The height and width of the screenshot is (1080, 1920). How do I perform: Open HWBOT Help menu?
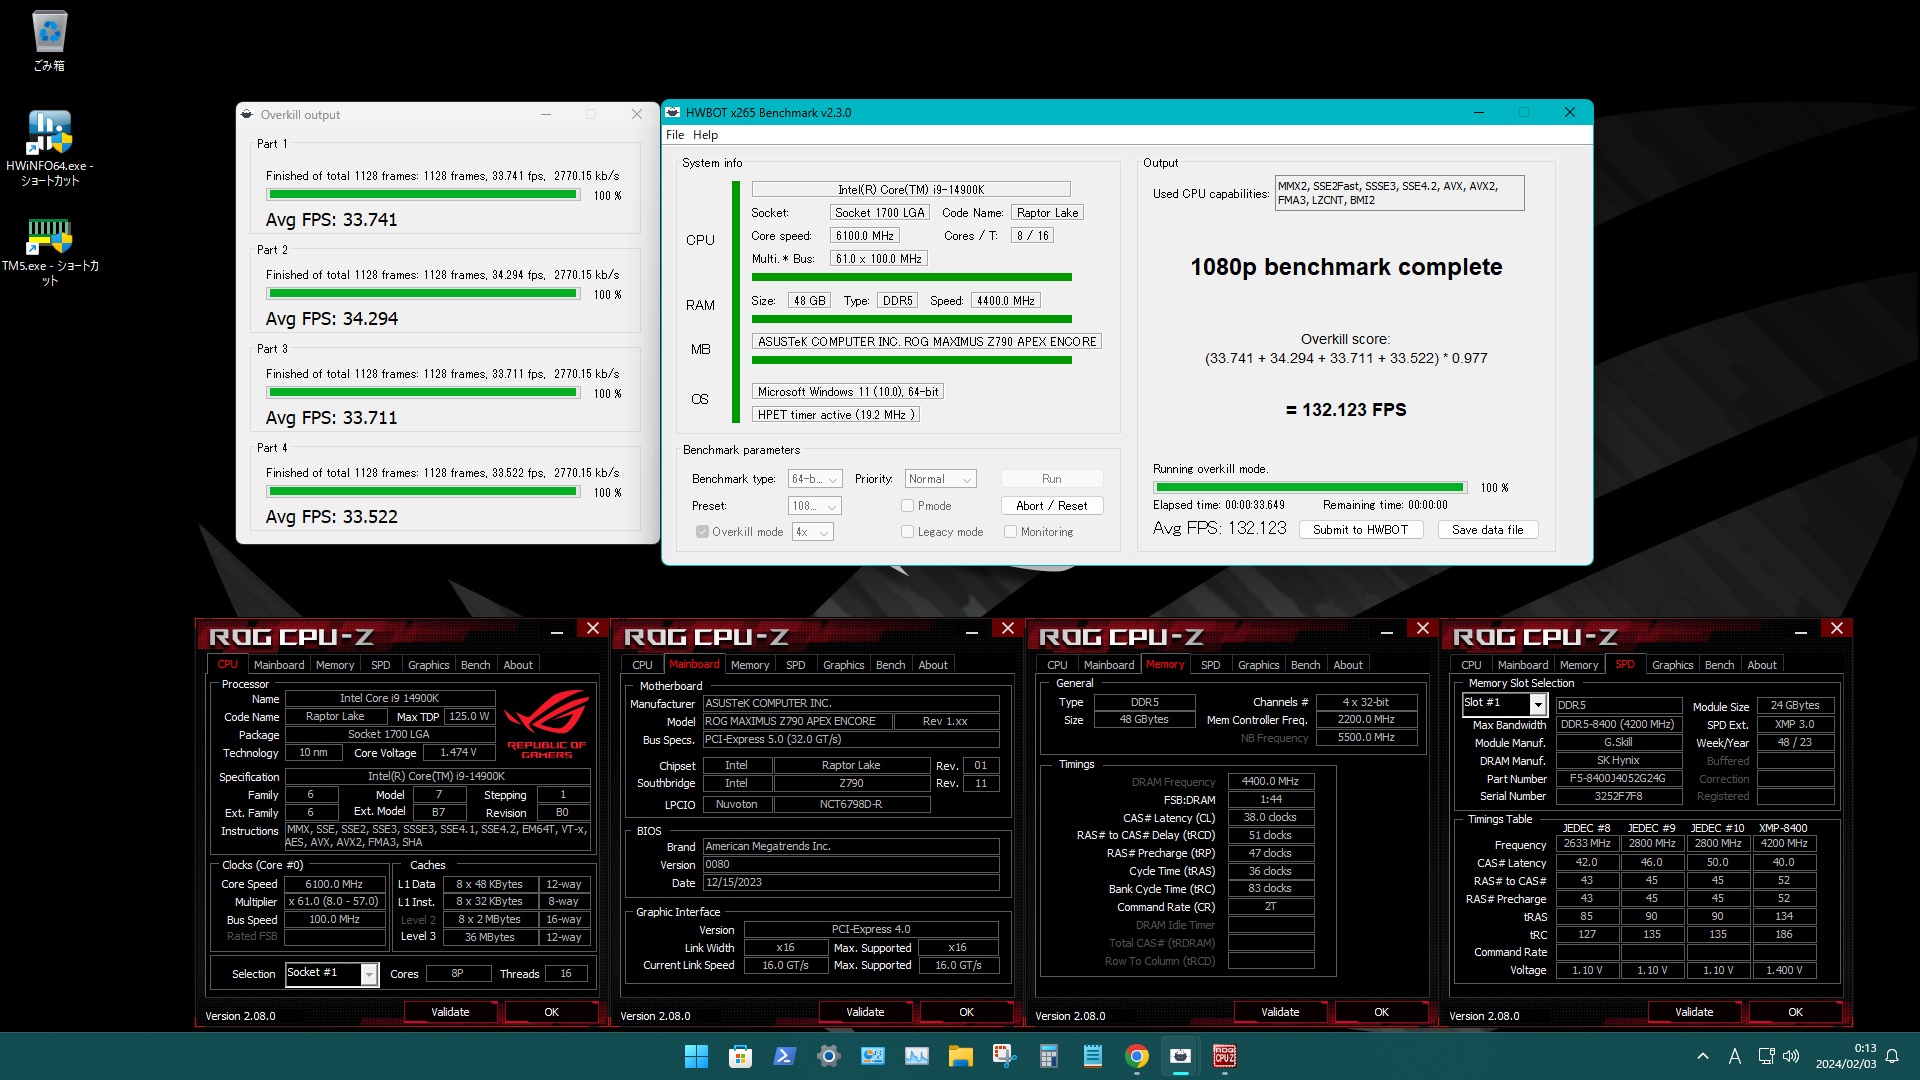tap(705, 135)
